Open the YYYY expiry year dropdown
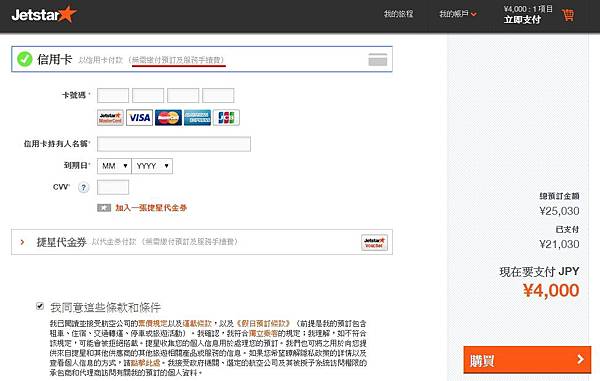 (x=152, y=166)
